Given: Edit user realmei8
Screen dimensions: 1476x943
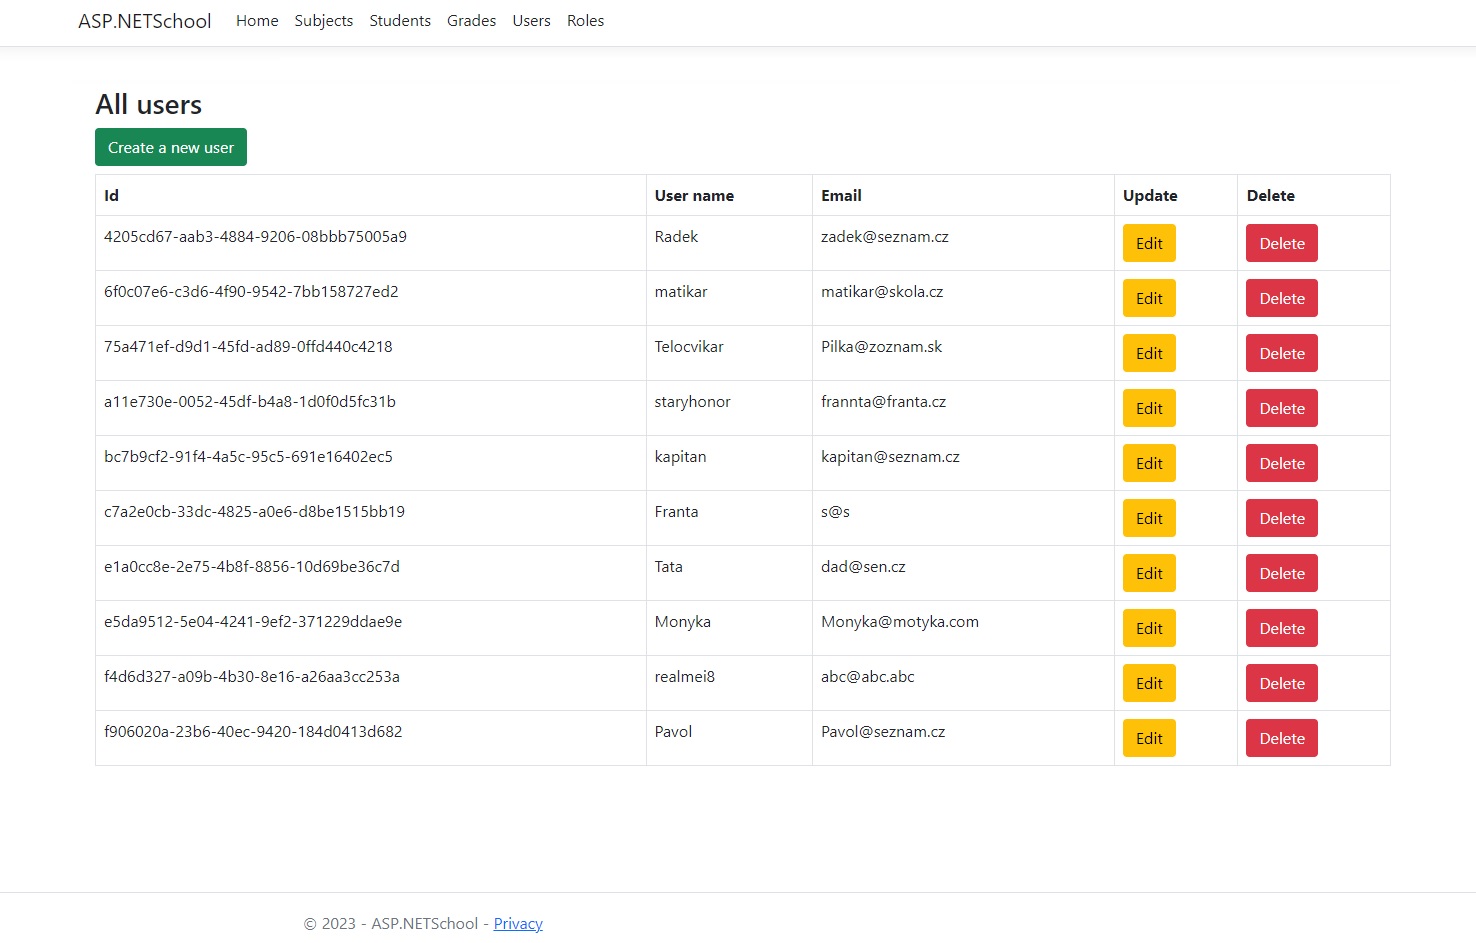Looking at the screenshot, I should pyautogui.click(x=1149, y=683).
